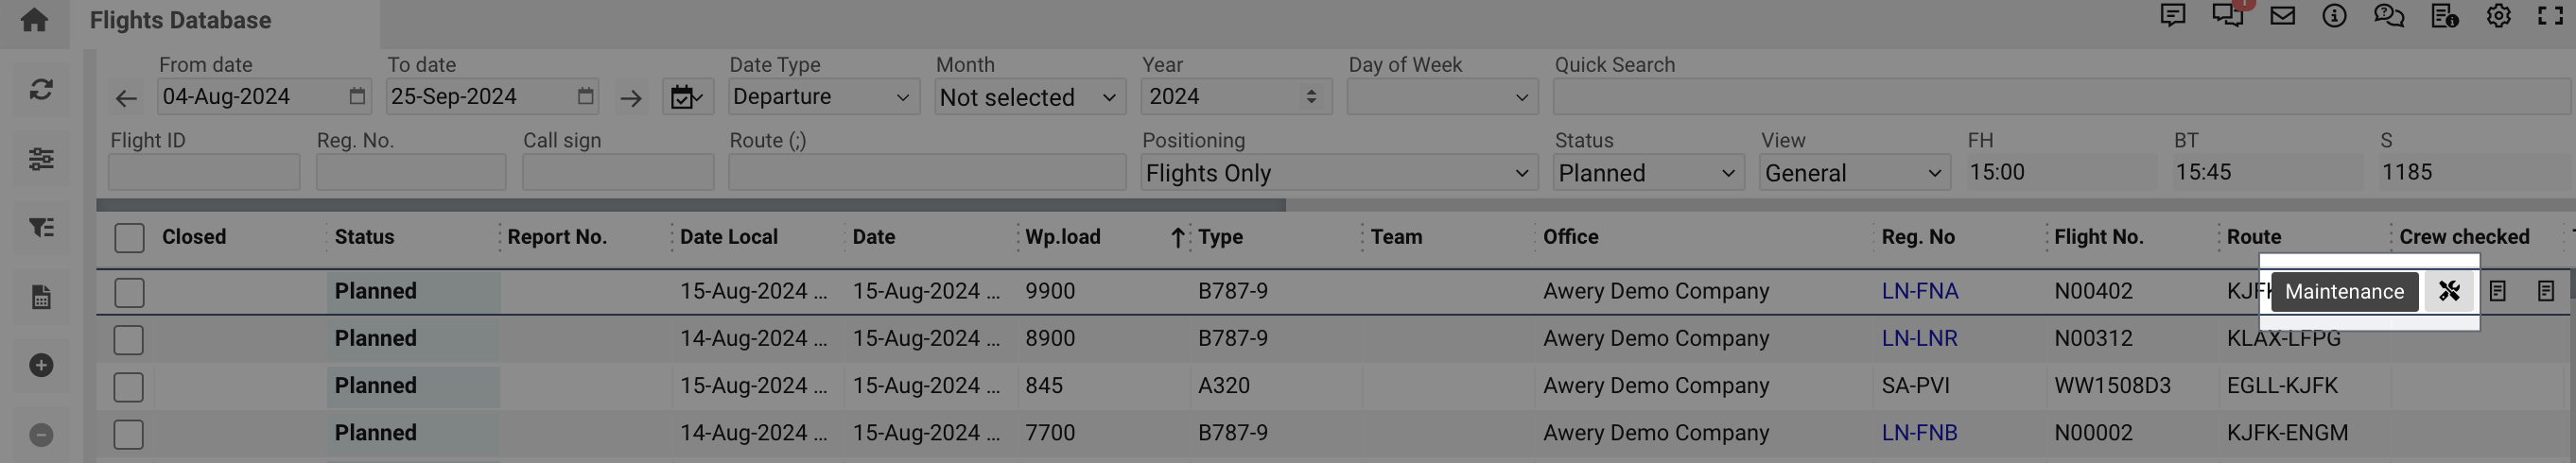
Task: Click the info circle icon
Action: (2334, 16)
